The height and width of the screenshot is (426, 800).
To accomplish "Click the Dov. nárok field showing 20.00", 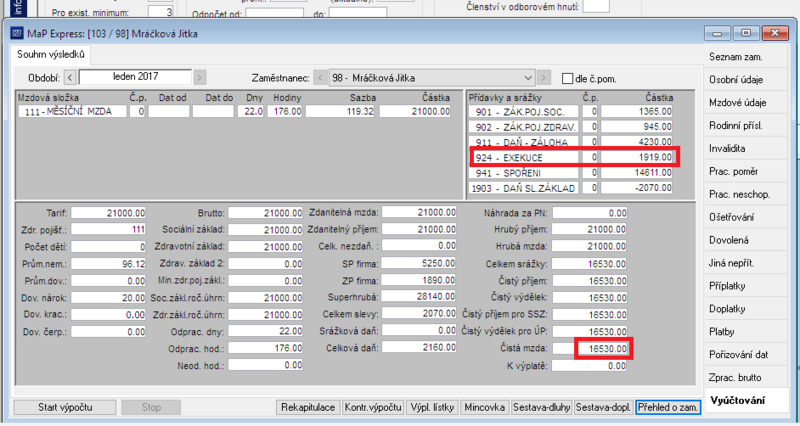I will (x=108, y=297).
